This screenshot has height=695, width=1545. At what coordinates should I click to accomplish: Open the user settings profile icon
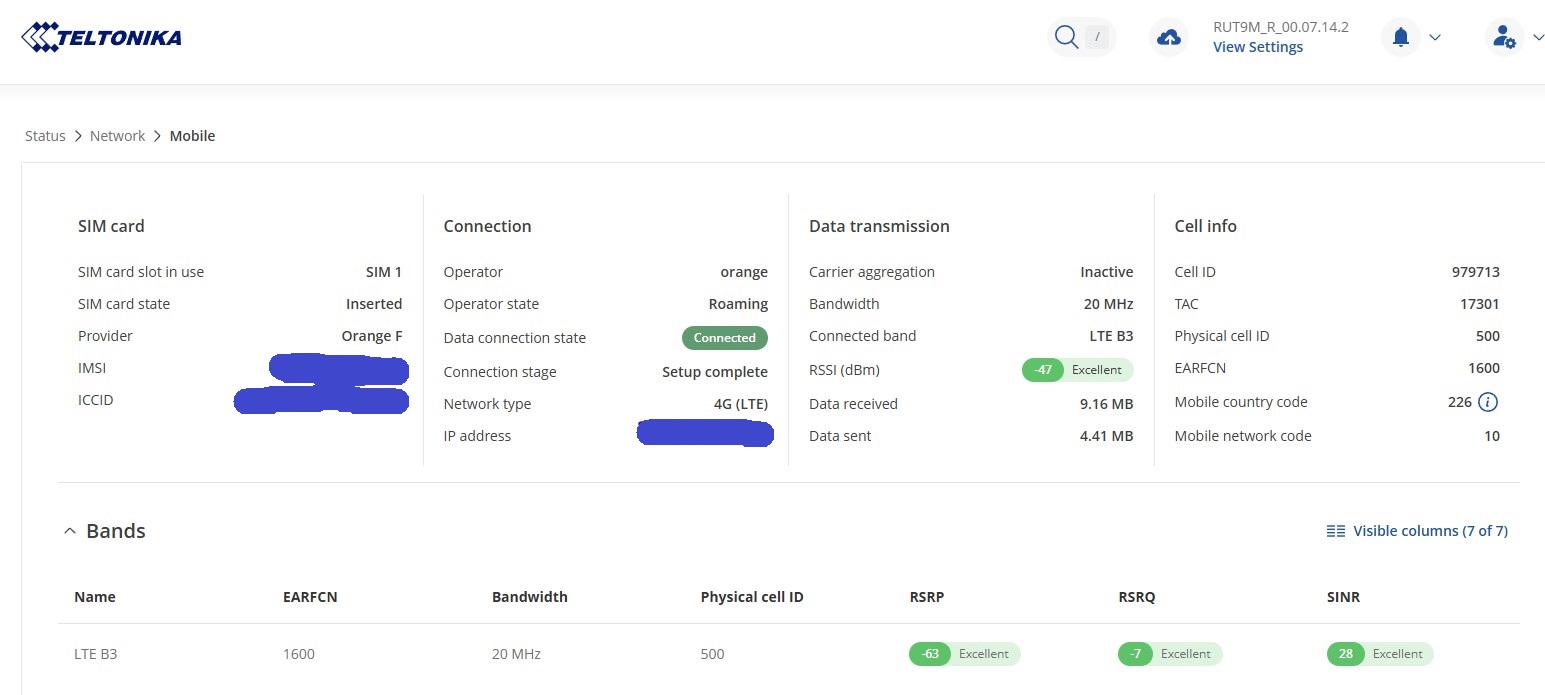(x=1504, y=38)
